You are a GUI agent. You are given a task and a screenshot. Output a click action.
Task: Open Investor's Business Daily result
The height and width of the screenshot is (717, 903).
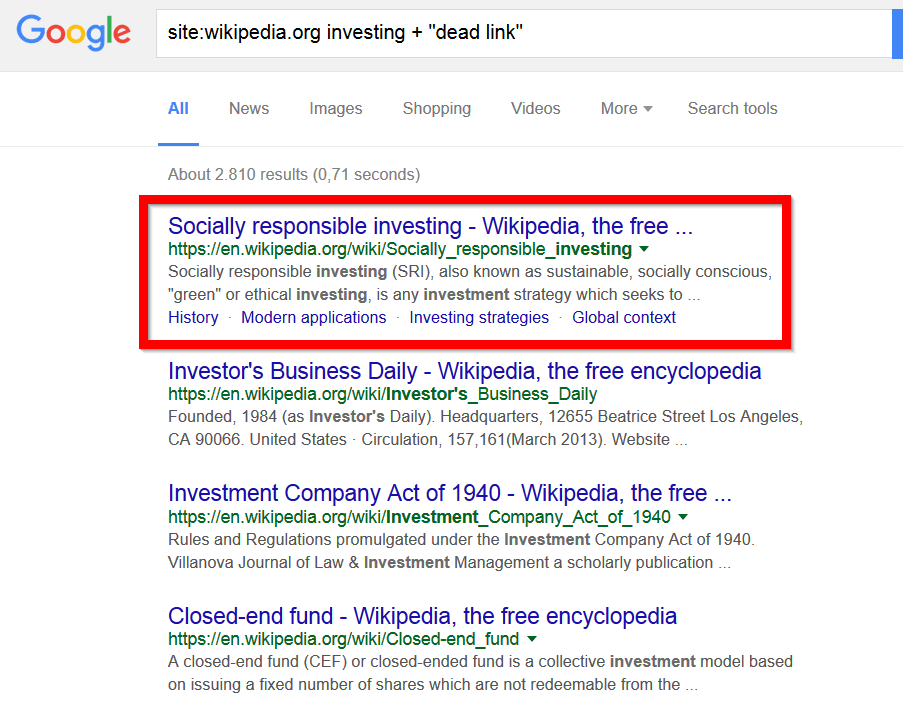464,371
